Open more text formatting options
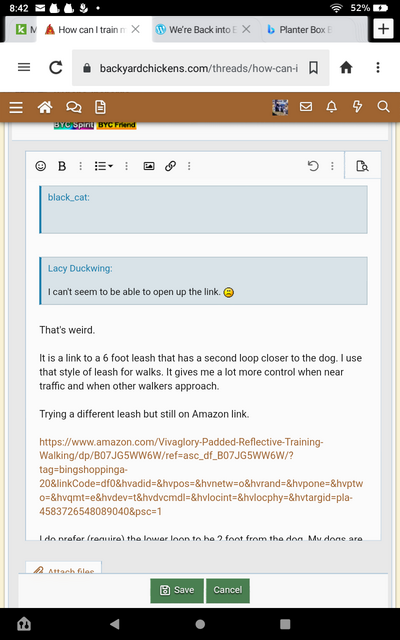Image resolution: width=400 pixels, height=640 pixels. click(x=80, y=166)
